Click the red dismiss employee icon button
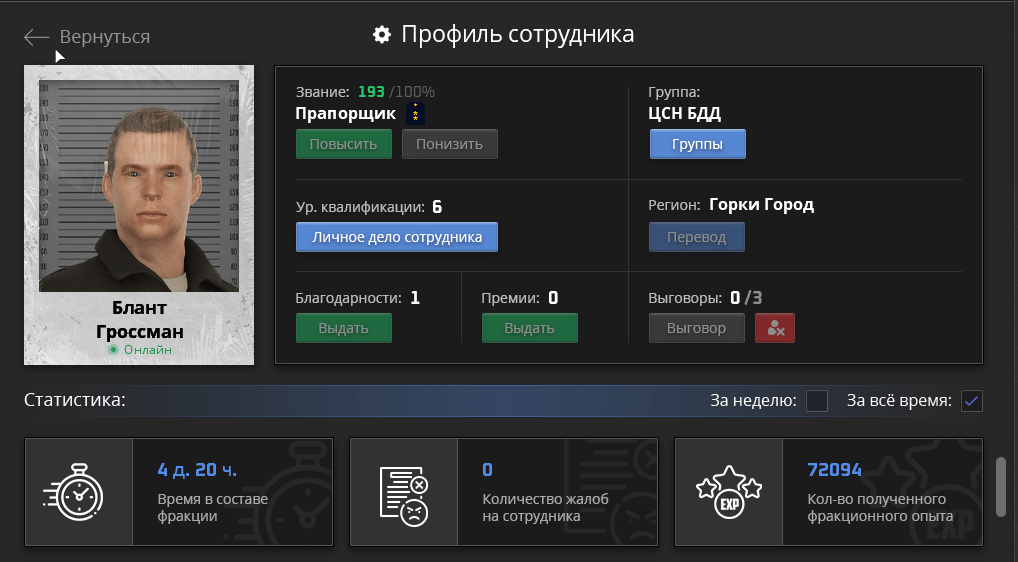The image size is (1018, 562). tap(775, 328)
